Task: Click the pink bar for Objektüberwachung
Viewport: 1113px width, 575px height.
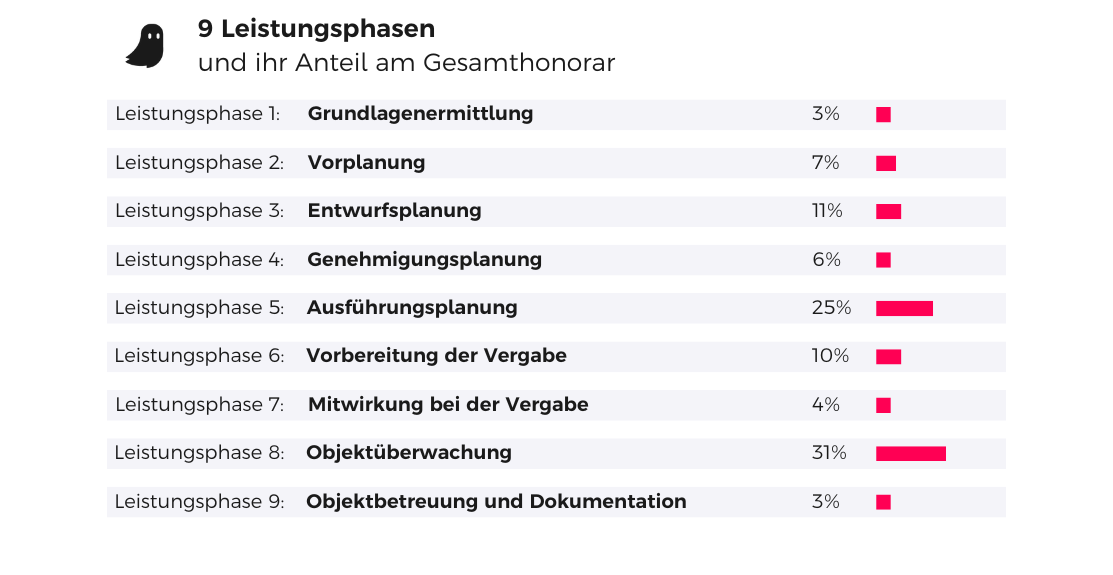Action: (910, 454)
